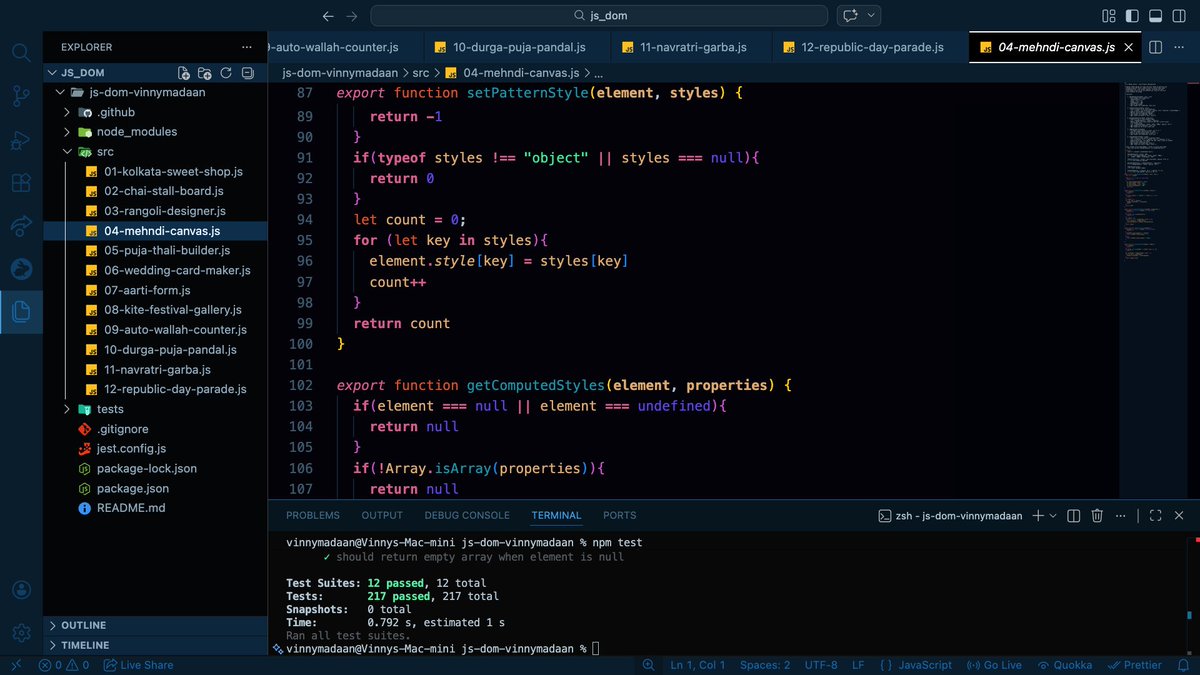Screen dimensions: 1200x675
Task: Add a new terminal with plus icon
Action: [1038, 516]
